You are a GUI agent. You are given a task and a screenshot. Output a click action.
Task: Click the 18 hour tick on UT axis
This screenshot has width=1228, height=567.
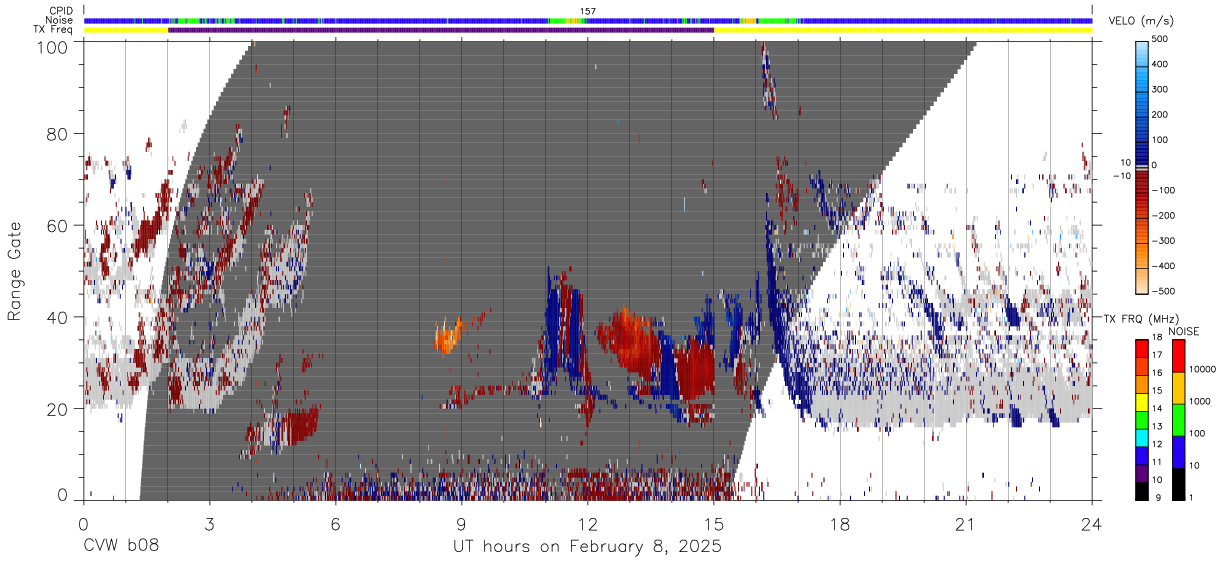(x=840, y=525)
